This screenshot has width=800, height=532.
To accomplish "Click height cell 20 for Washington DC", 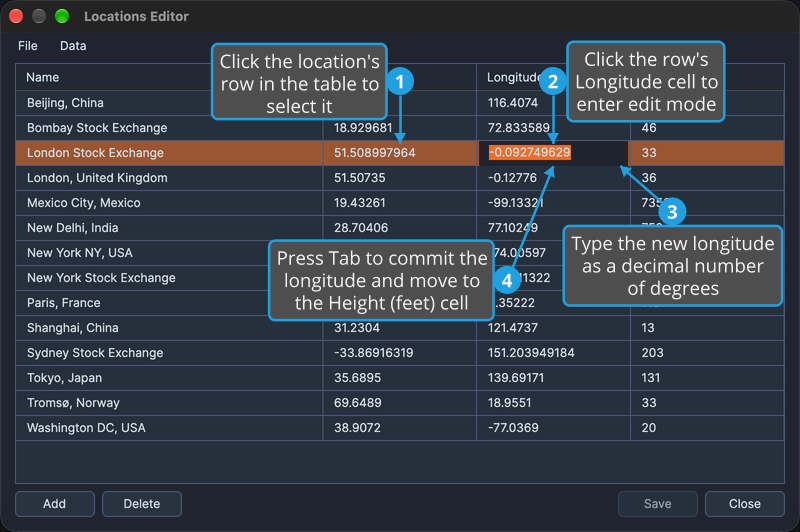I will 707,428.
